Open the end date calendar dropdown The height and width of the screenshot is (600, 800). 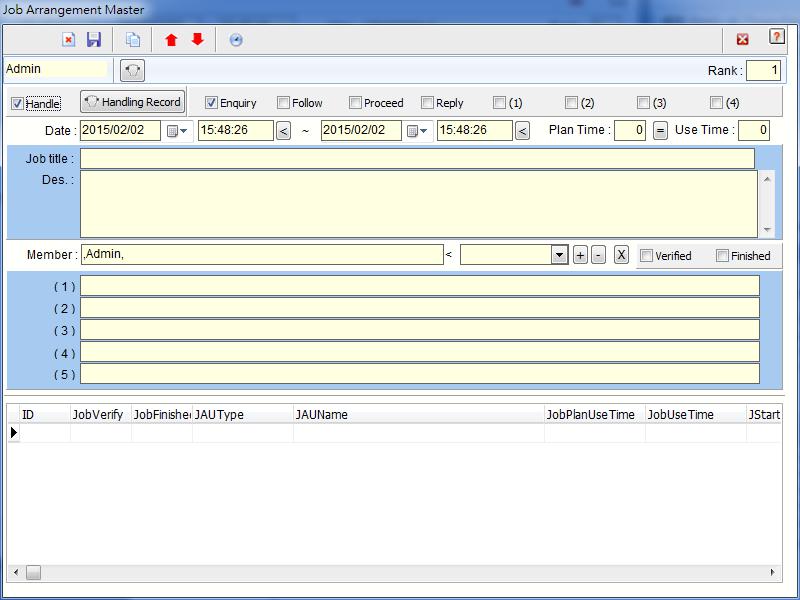pyautogui.click(x=417, y=131)
